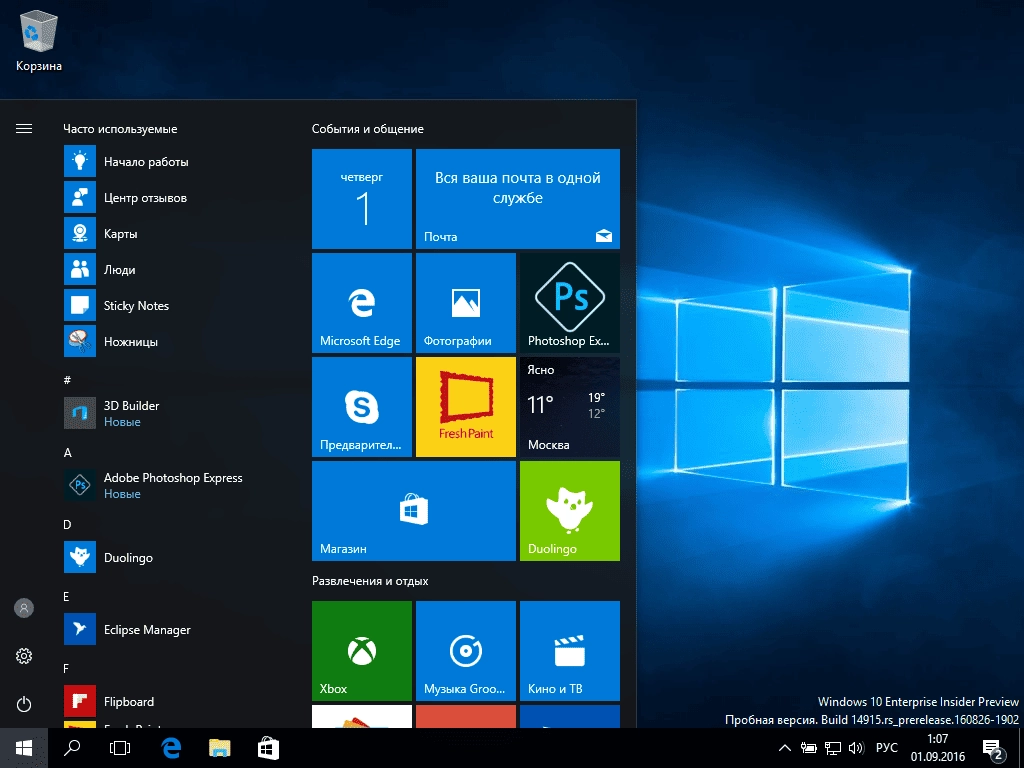The height and width of the screenshot is (768, 1024).
Task: Click the letter D section header
Action: click(x=67, y=524)
